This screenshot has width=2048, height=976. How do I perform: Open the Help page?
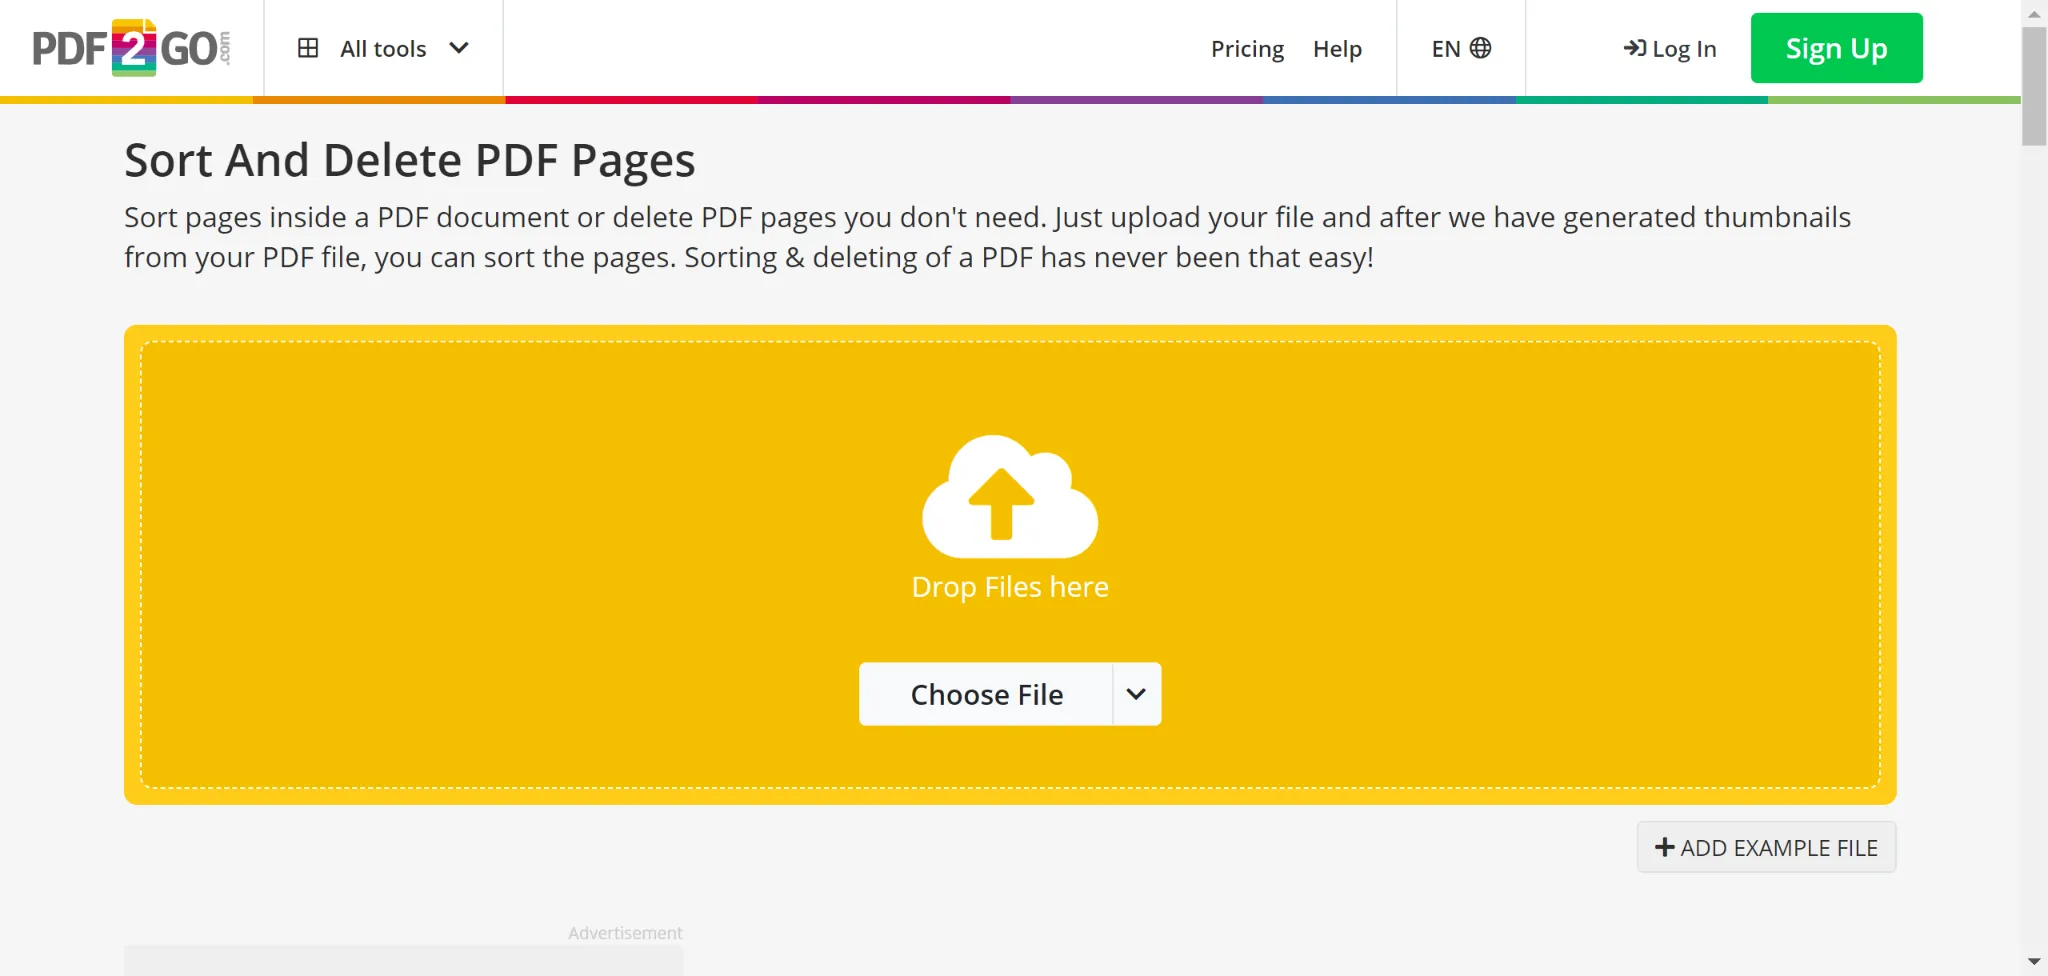click(x=1338, y=48)
